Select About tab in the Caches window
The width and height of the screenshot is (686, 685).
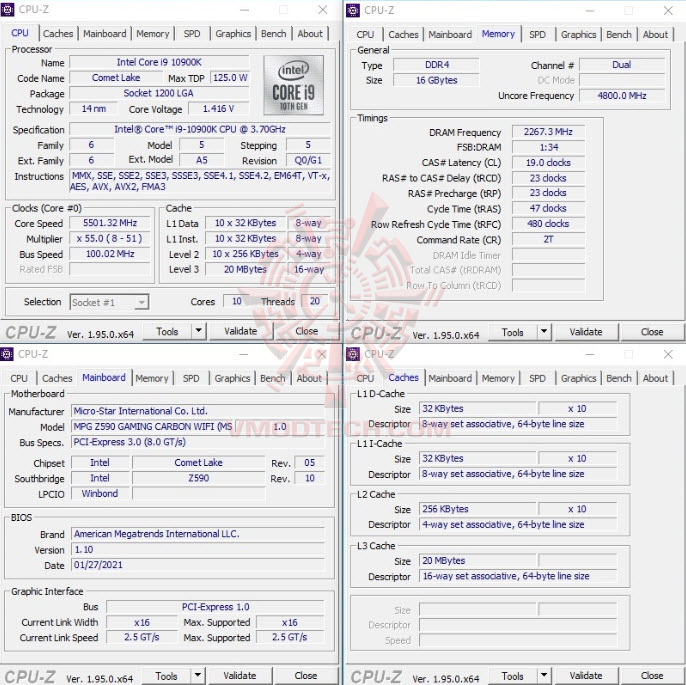[655, 378]
